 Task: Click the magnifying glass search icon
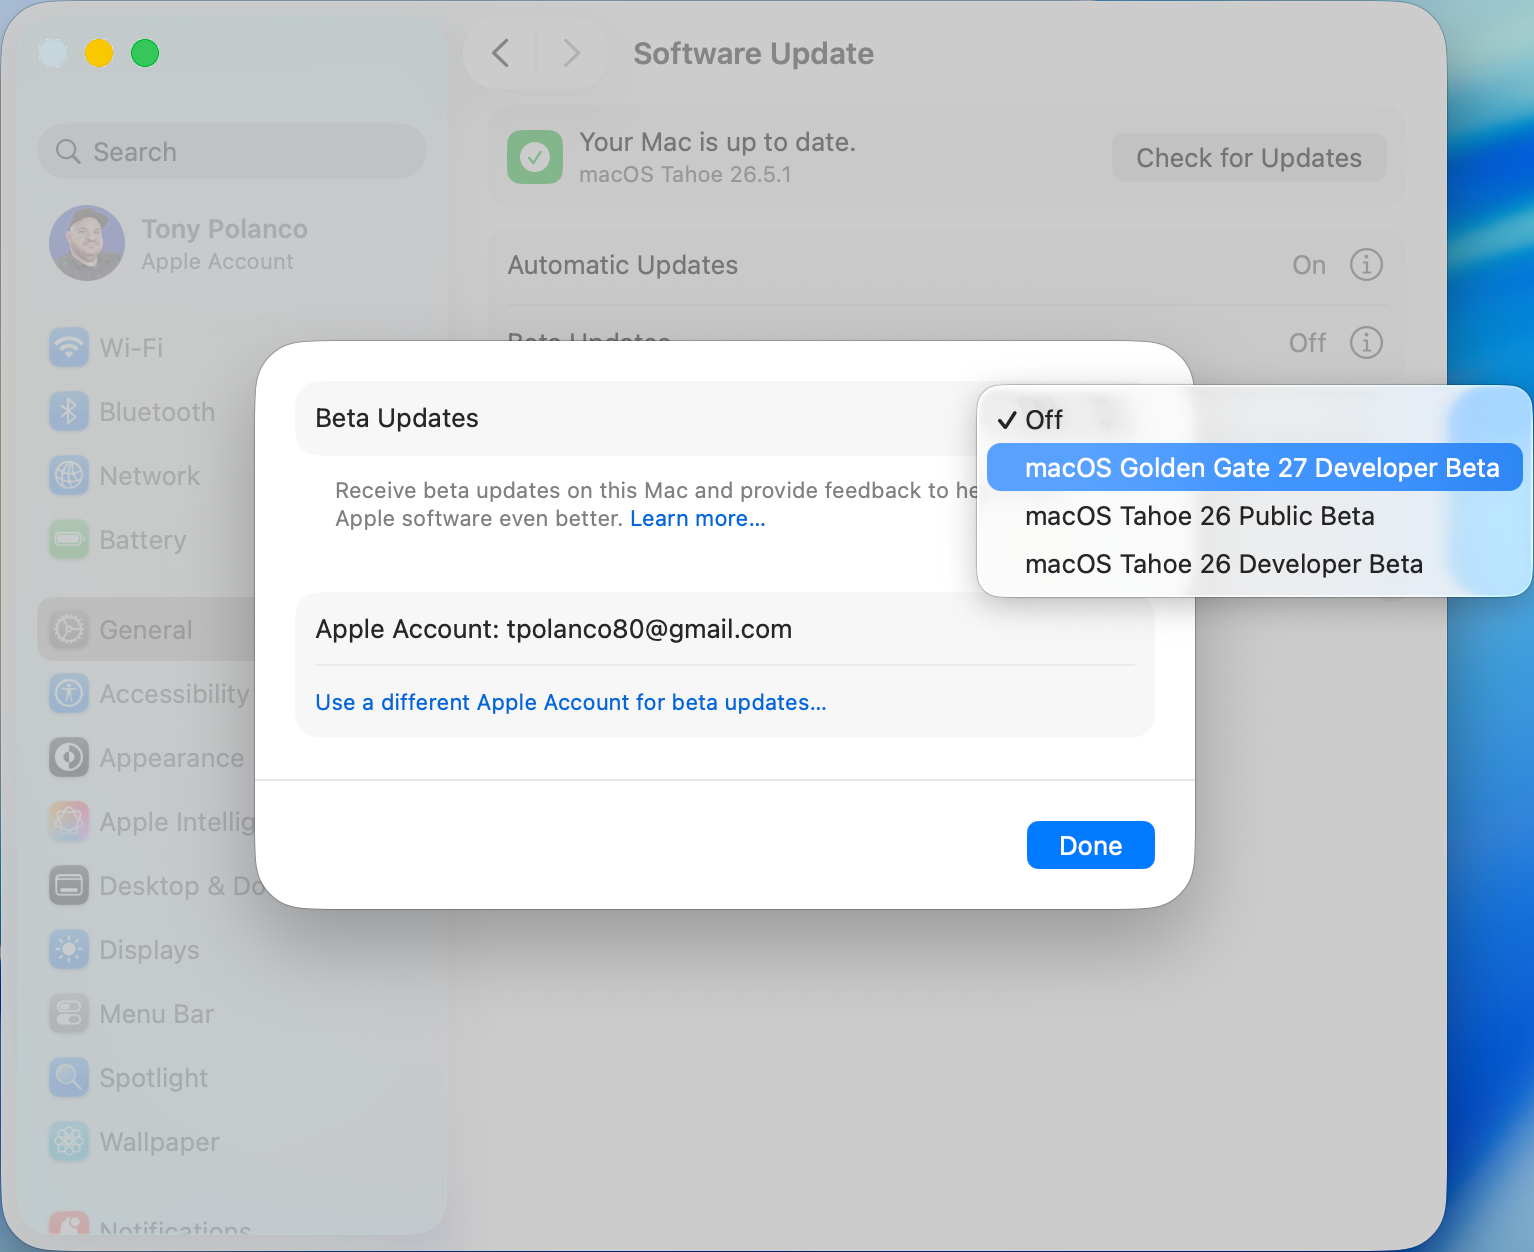point(68,152)
